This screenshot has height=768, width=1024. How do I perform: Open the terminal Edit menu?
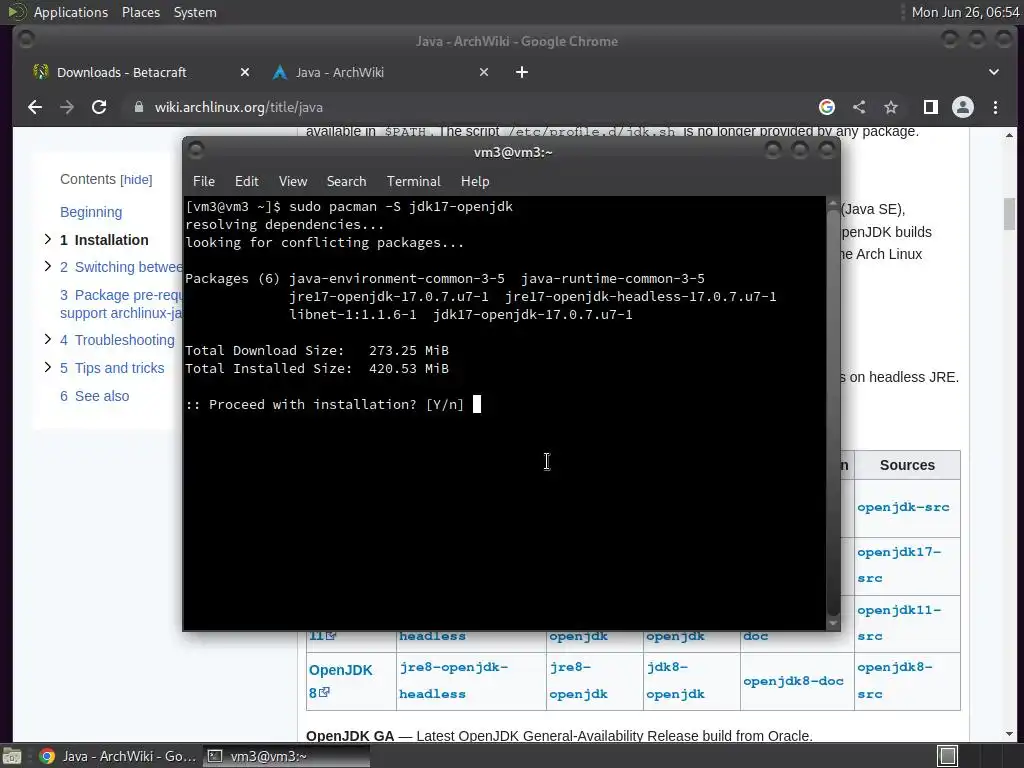point(246,182)
